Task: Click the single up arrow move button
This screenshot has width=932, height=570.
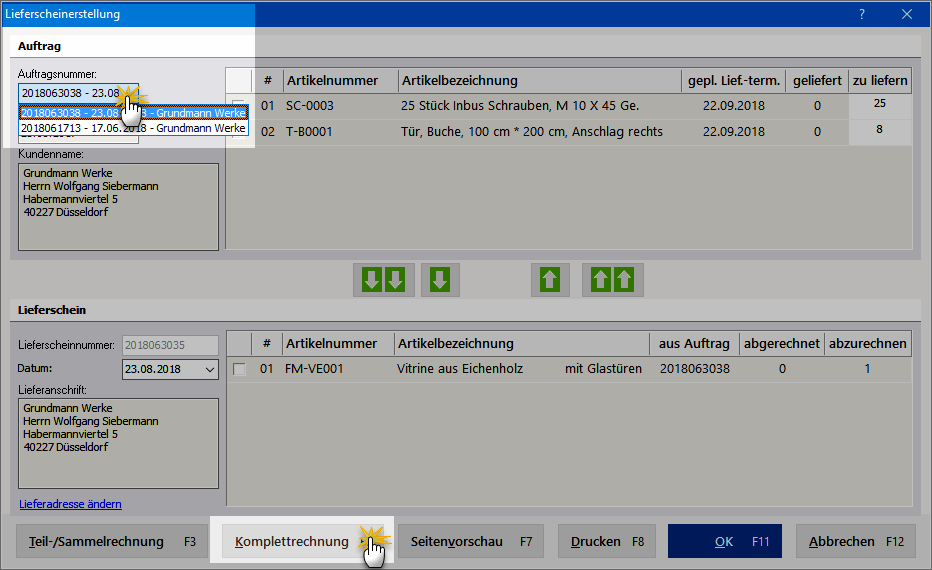Action: (550, 279)
